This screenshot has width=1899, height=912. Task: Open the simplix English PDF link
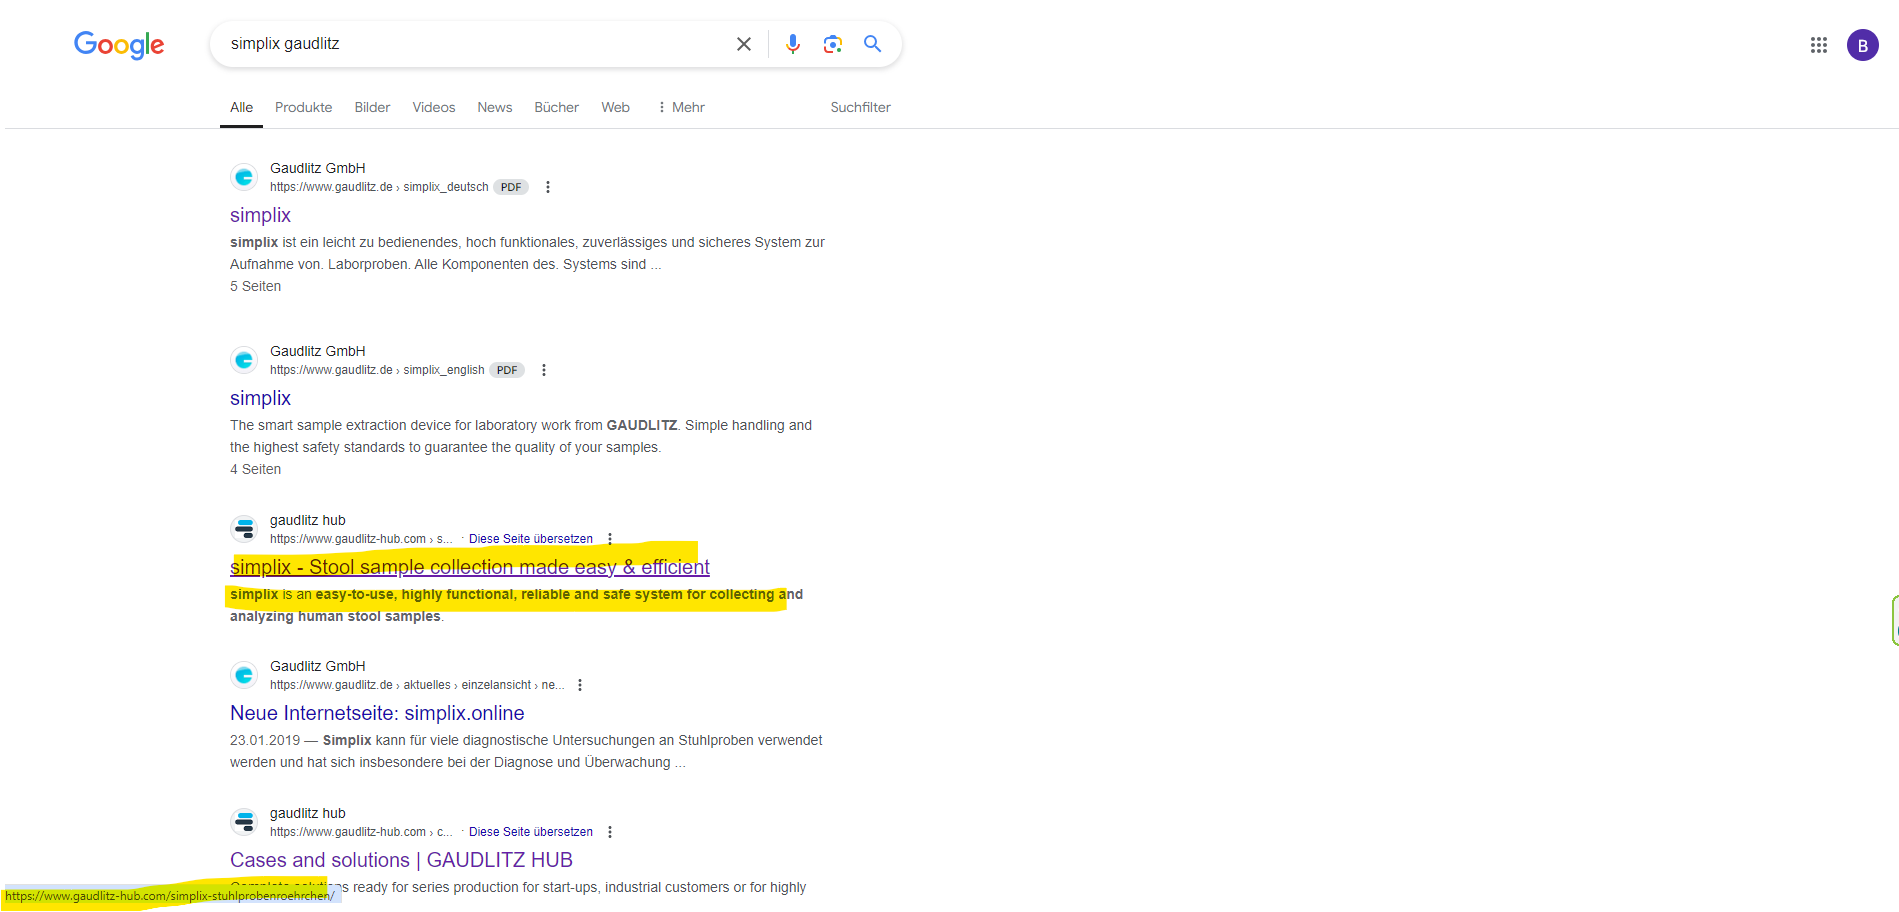(260, 398)
